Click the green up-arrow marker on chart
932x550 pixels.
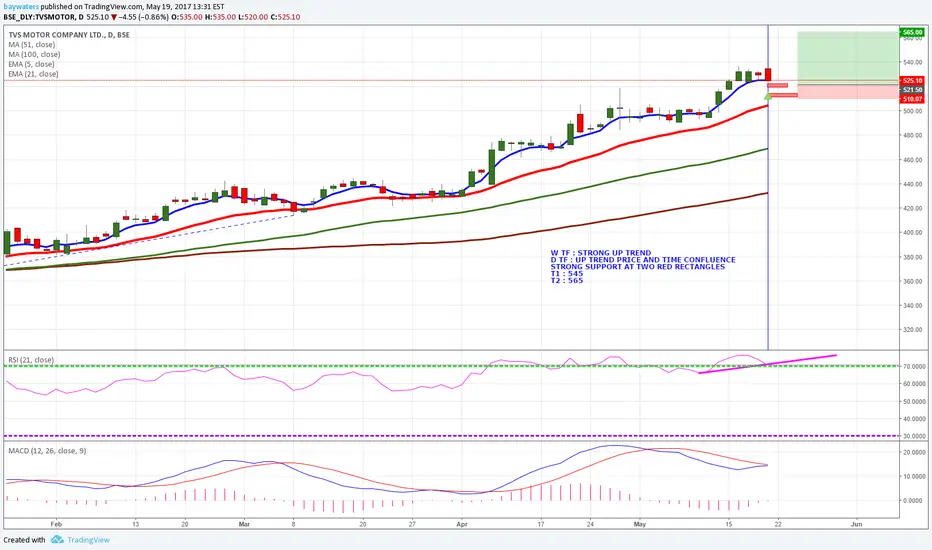coord(768,96)
